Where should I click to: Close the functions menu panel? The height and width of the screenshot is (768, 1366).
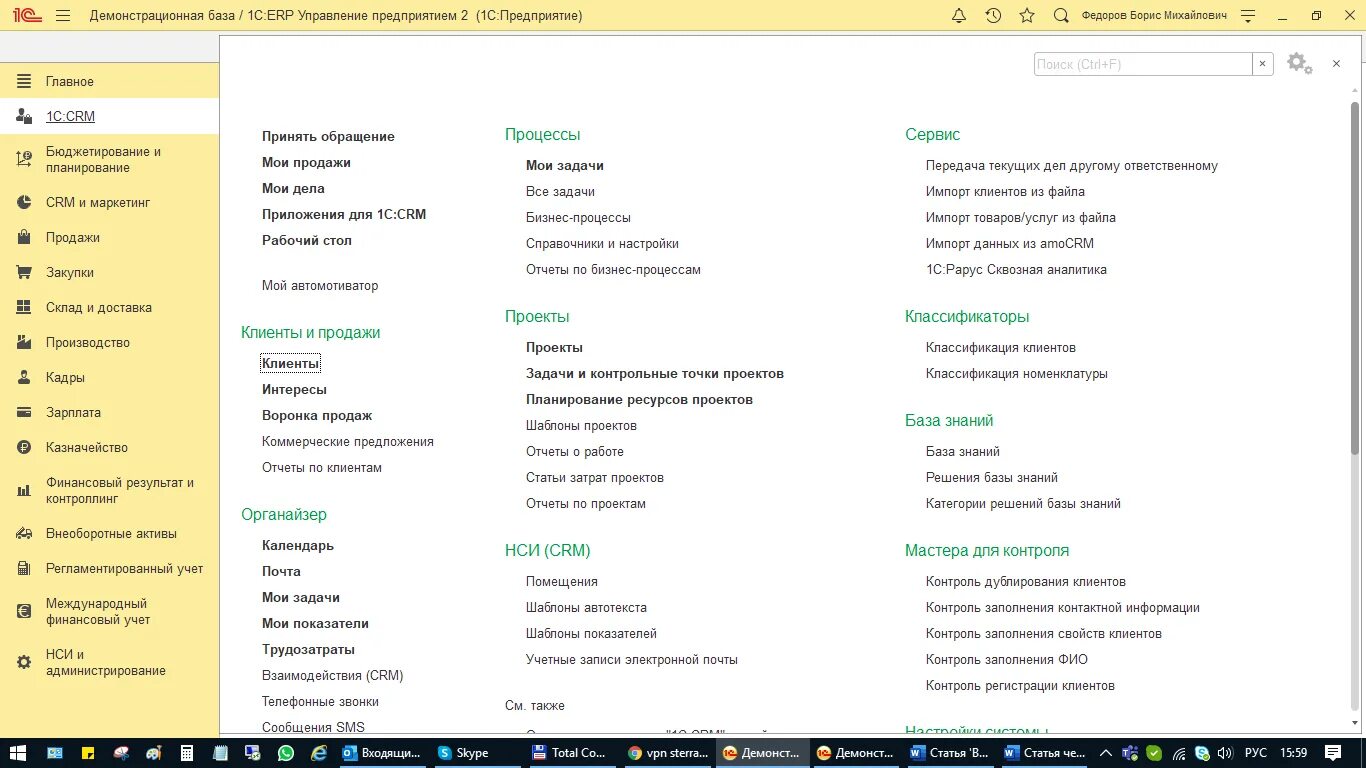(x=1336, y=64)
